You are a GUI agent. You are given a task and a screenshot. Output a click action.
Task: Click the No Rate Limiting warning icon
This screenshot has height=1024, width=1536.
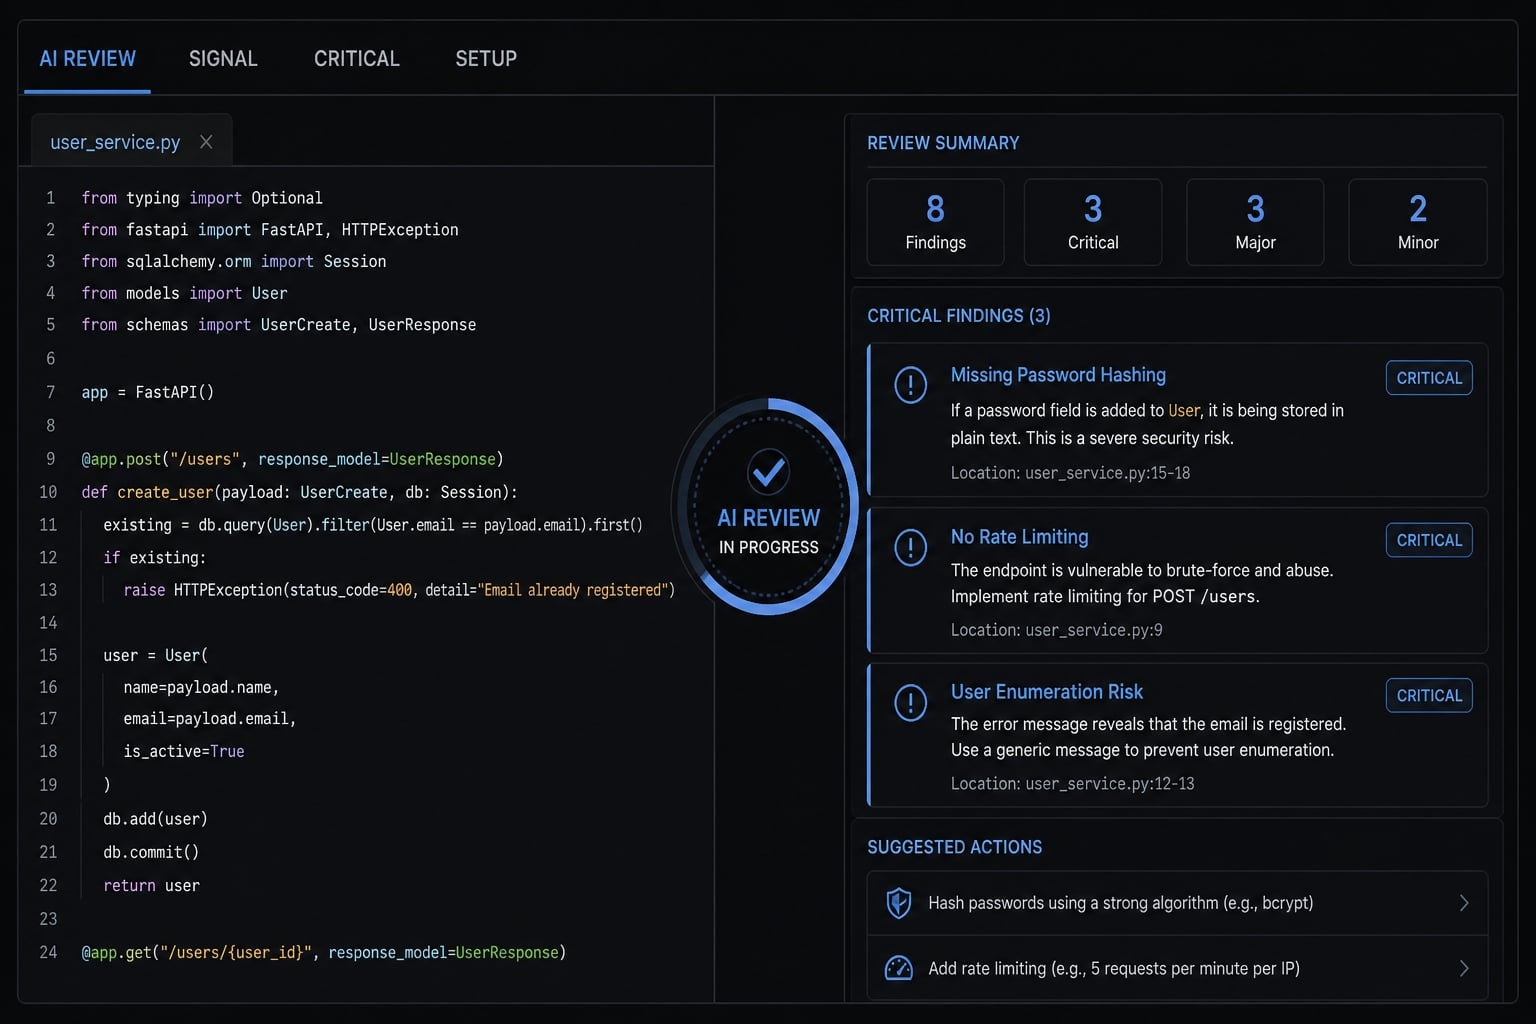(x=910, y=547)
